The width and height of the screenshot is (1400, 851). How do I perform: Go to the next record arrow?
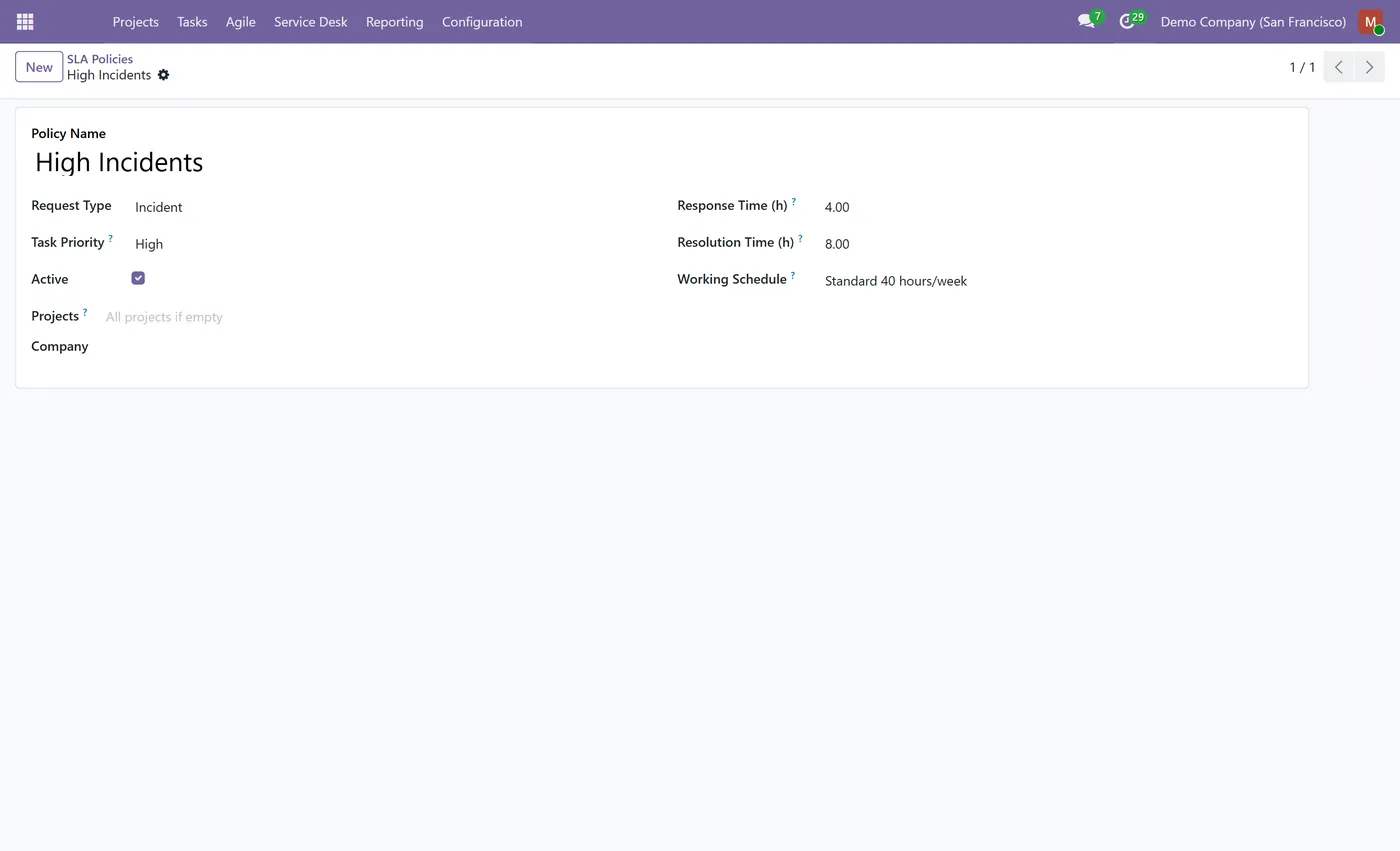[1369, 67]
